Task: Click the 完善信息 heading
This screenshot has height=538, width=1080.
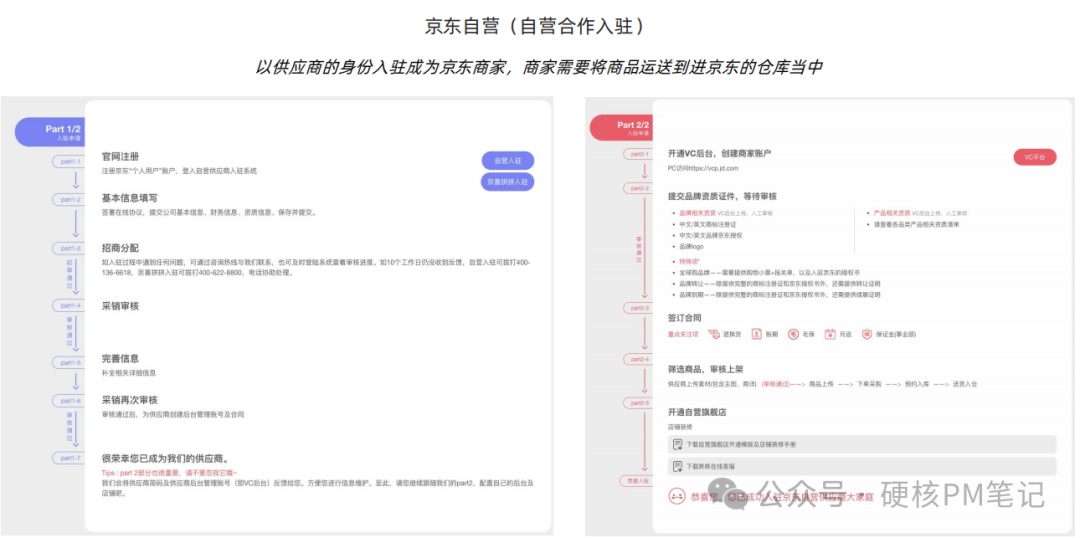Action: click(121, 359)
